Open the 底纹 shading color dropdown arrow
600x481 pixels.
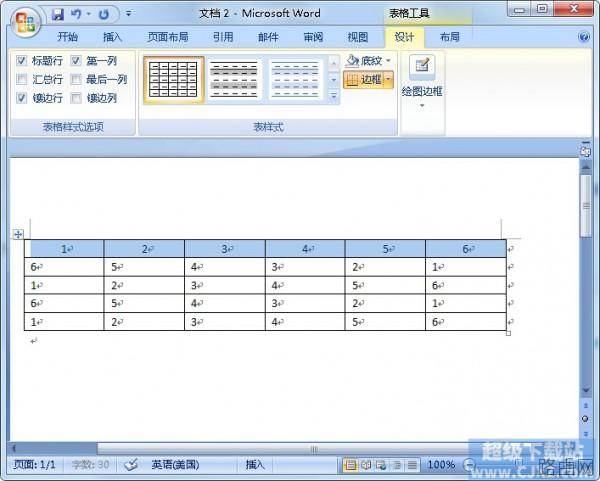388,60
